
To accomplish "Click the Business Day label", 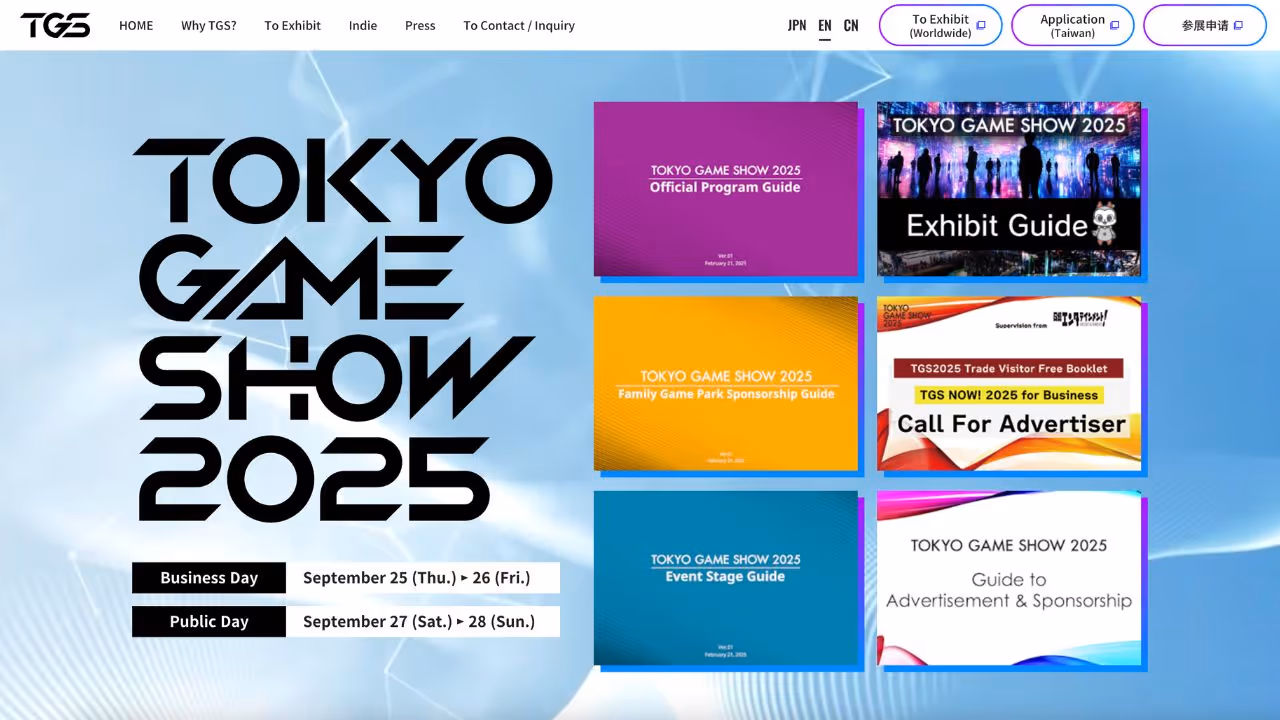I will pos(209,578).
